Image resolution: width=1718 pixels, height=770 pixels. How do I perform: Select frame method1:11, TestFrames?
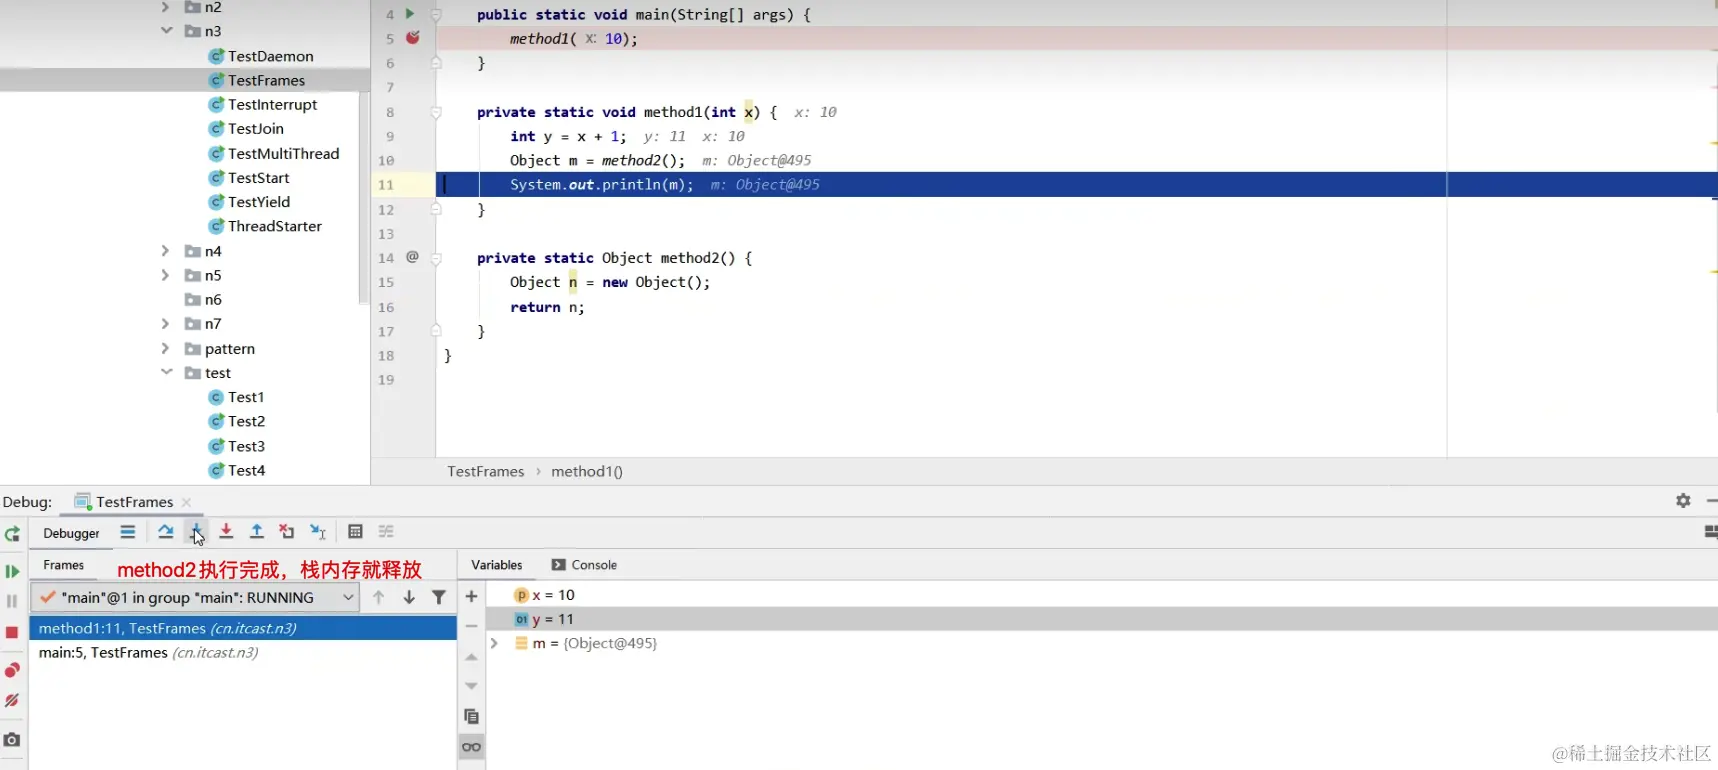click(x=243, y=628)
